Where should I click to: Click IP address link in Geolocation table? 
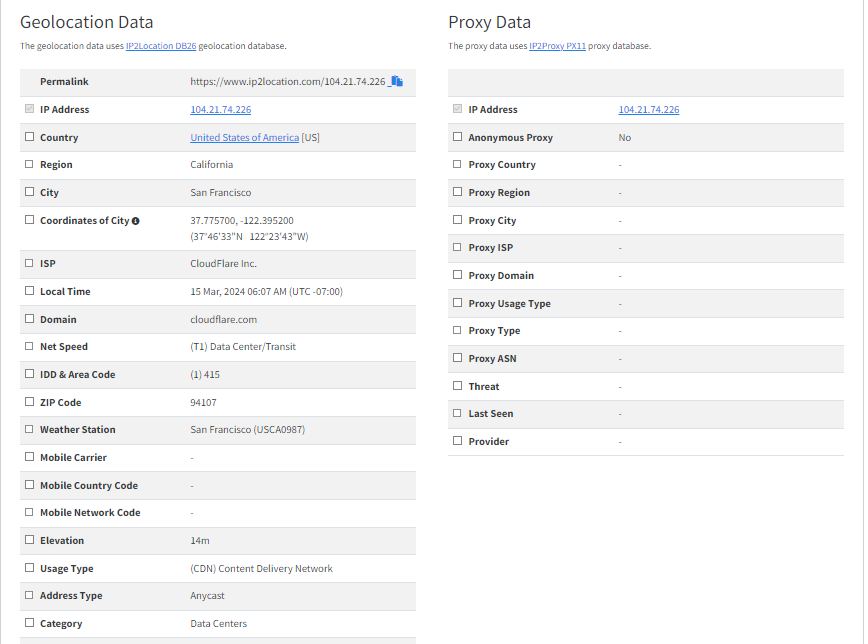click(220, 110)
